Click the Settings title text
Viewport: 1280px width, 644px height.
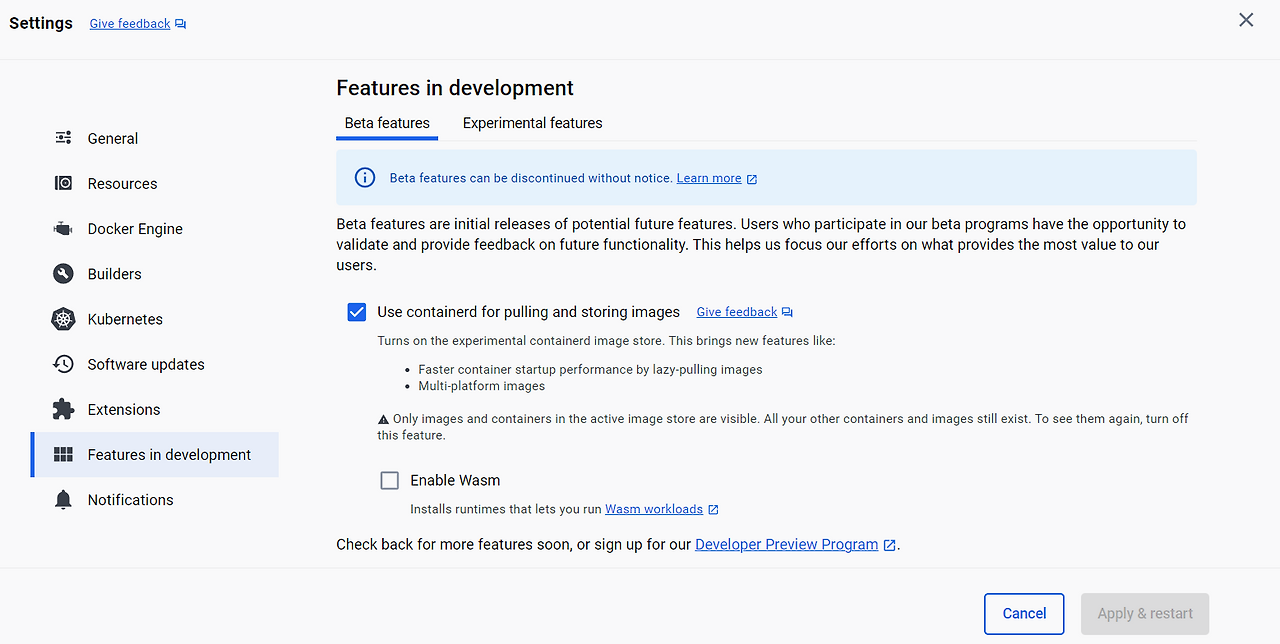[x=41, y=23]
